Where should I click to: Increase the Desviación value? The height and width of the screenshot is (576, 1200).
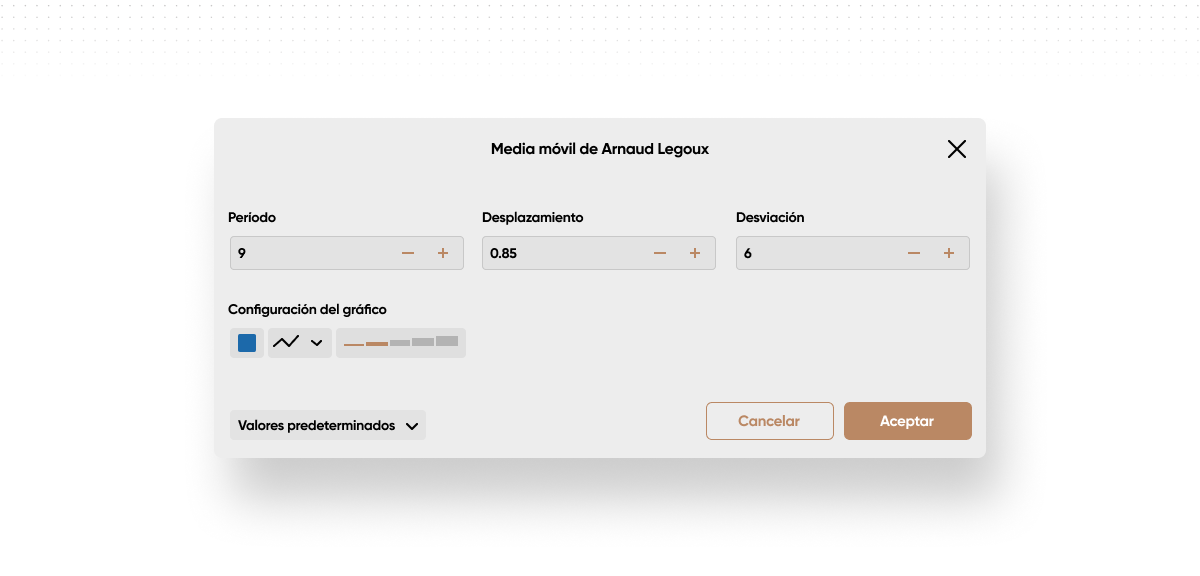(x=949, y=253)
